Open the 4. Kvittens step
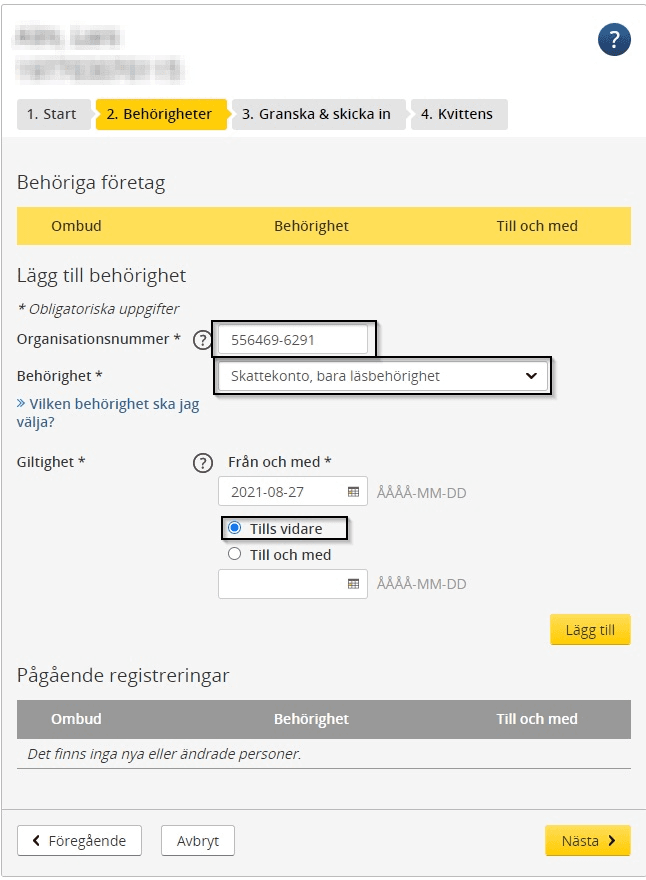 click(458, 114)
